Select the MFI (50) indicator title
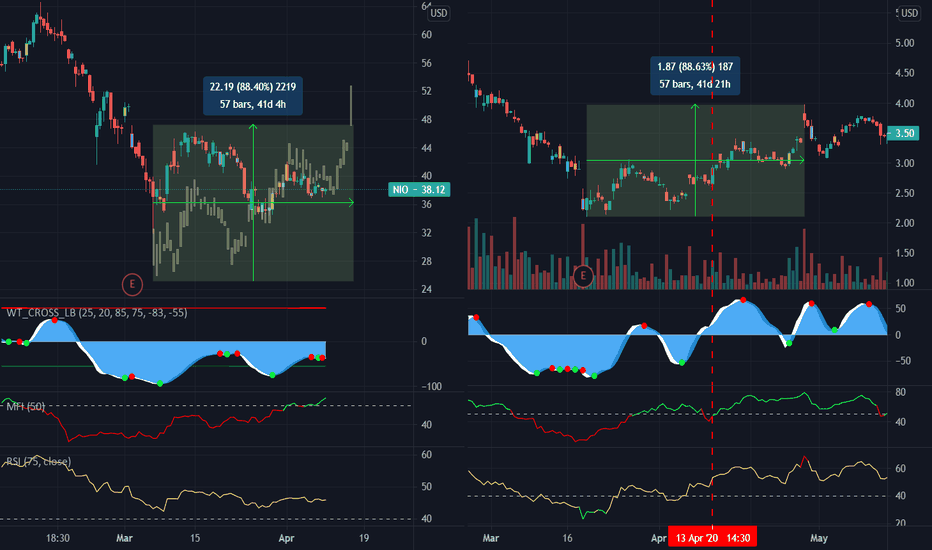Screen dimensions: 932x550 pos(26,407)
